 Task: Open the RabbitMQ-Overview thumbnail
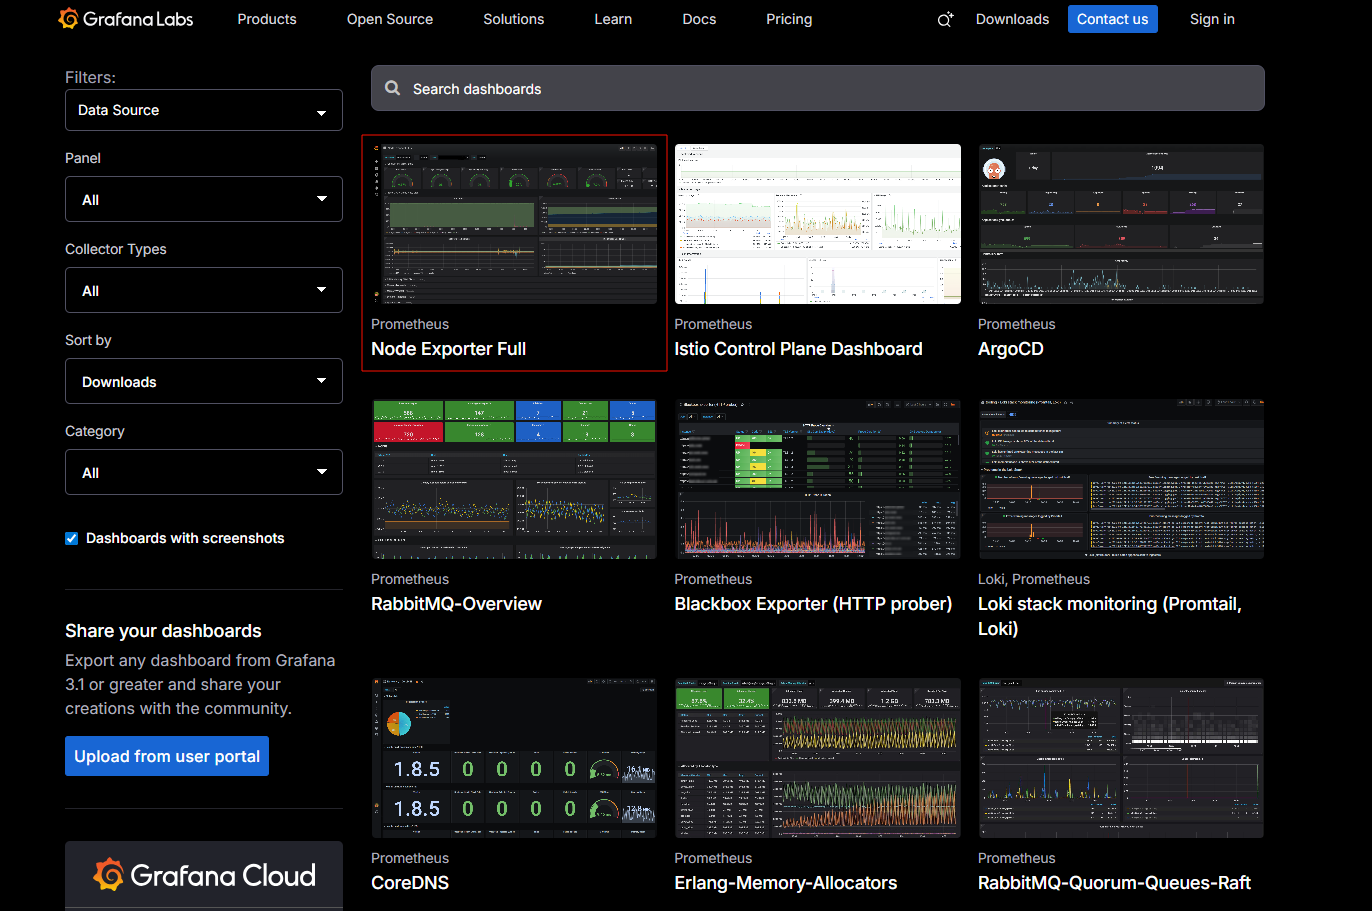click(x=514, y=479)
